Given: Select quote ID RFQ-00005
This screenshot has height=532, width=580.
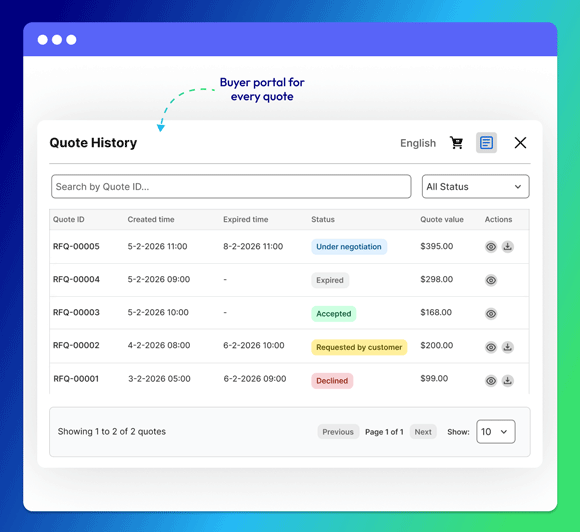Looking at the screenshot, I should click(76, 246).
